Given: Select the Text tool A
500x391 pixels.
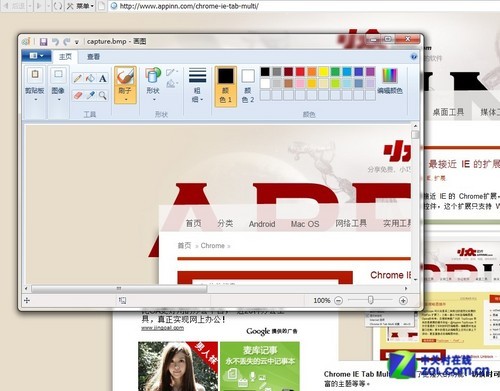Looking at the screenshot, I should pyautogui.click(x=103, y=78).
